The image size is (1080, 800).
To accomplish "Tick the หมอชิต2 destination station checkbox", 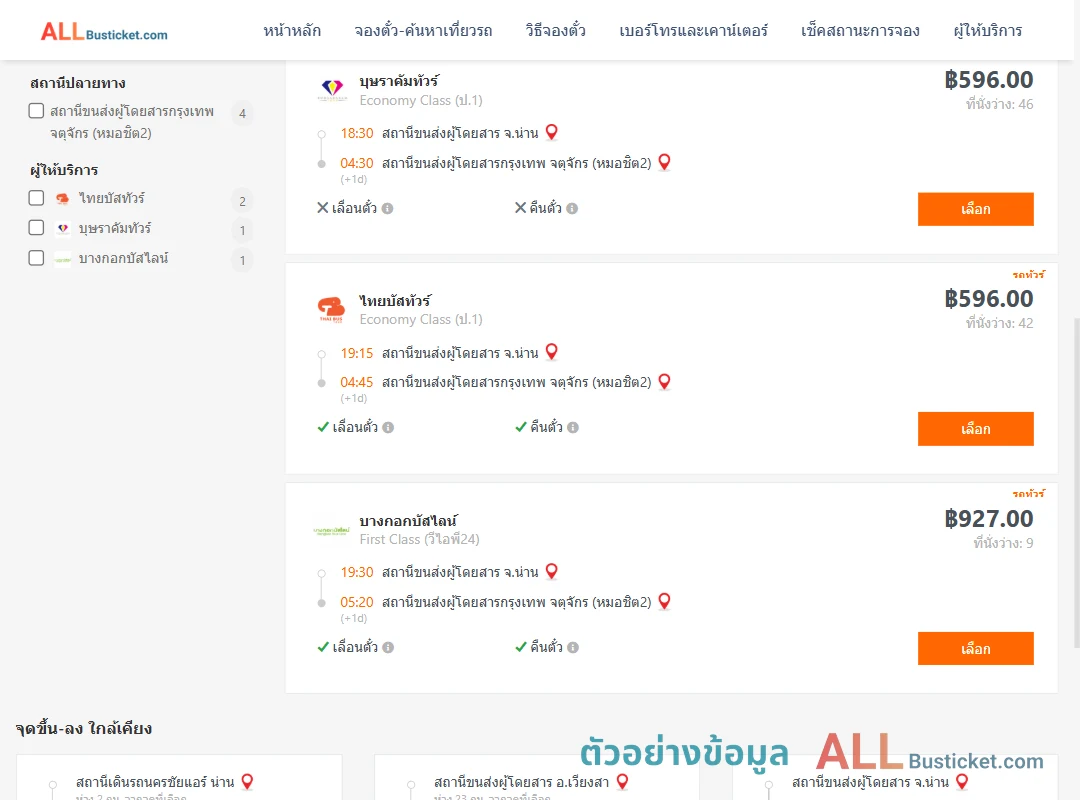I will pos(37,111).
